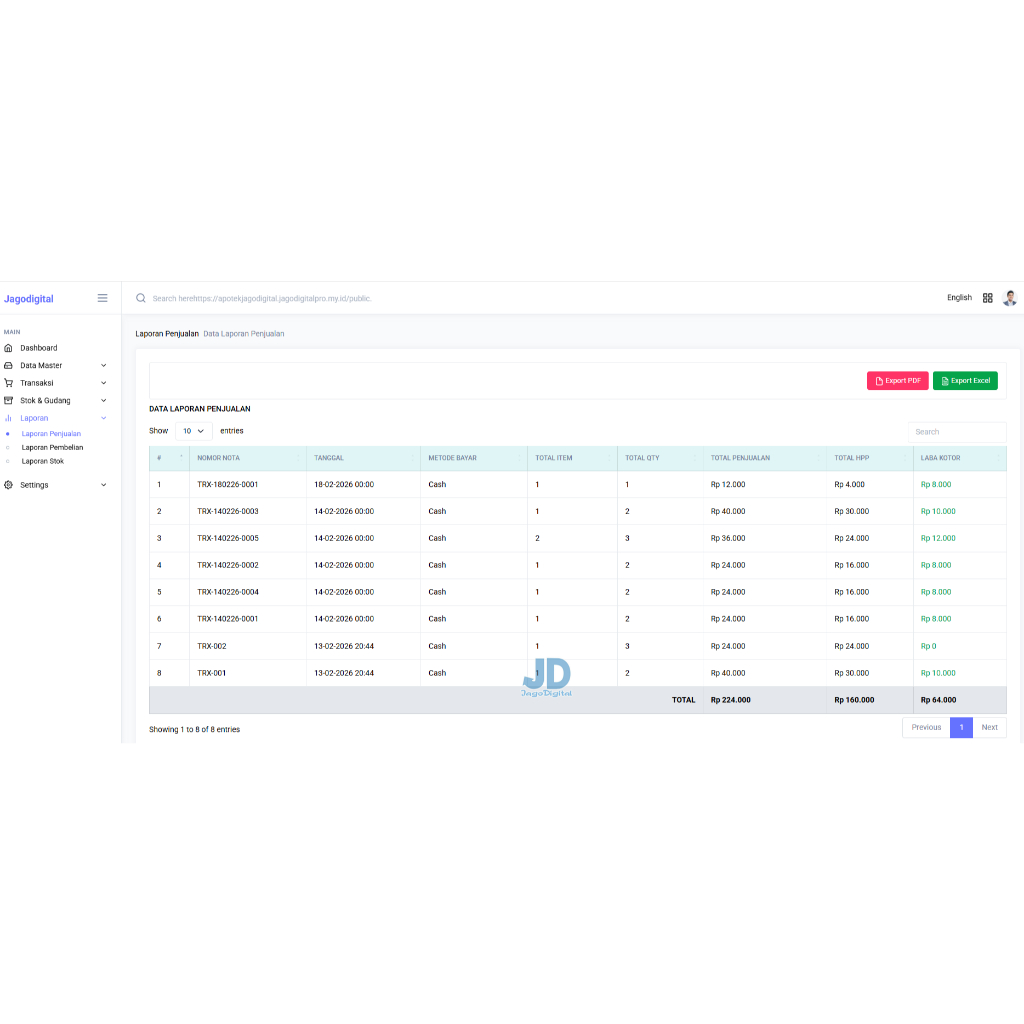
Task: Open the English language selector
Action: 959,298
